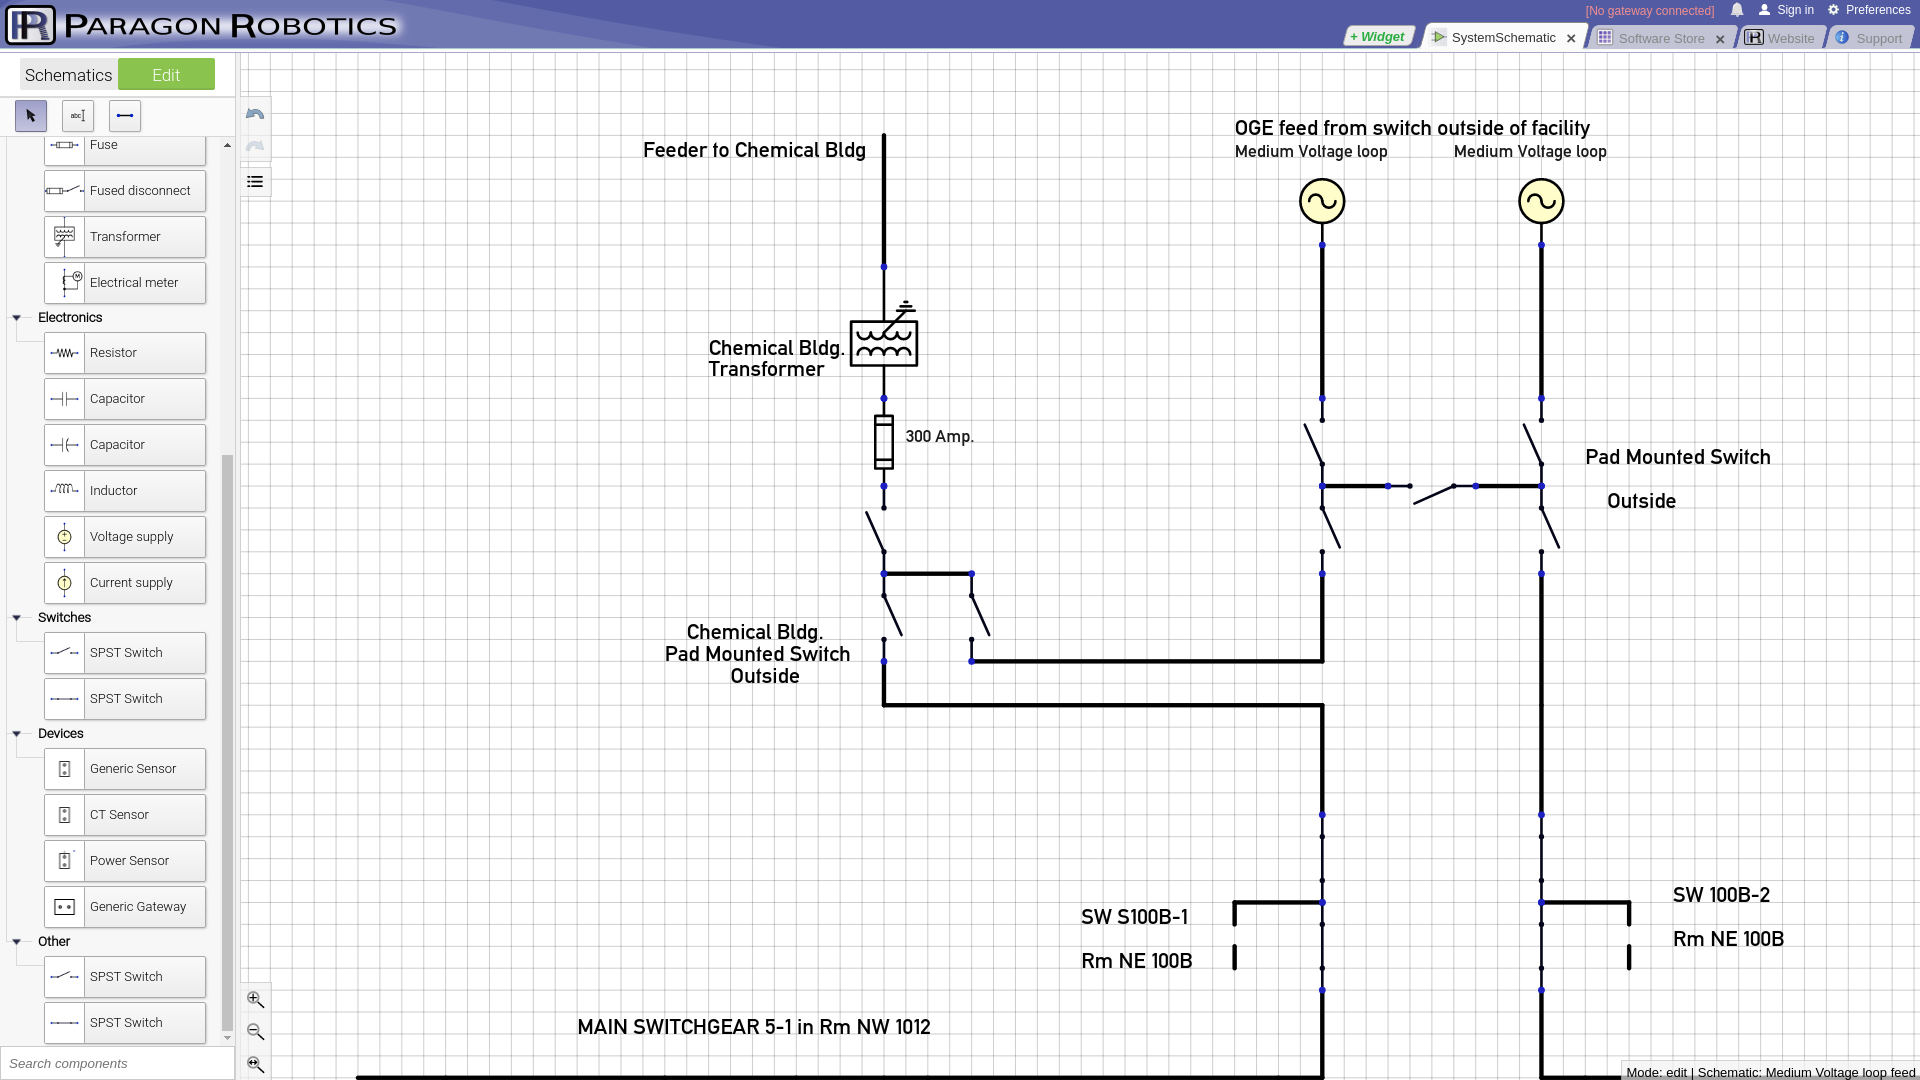Close the SystemSchematic tab
1920x1080 pixels.
point(1571,39)
